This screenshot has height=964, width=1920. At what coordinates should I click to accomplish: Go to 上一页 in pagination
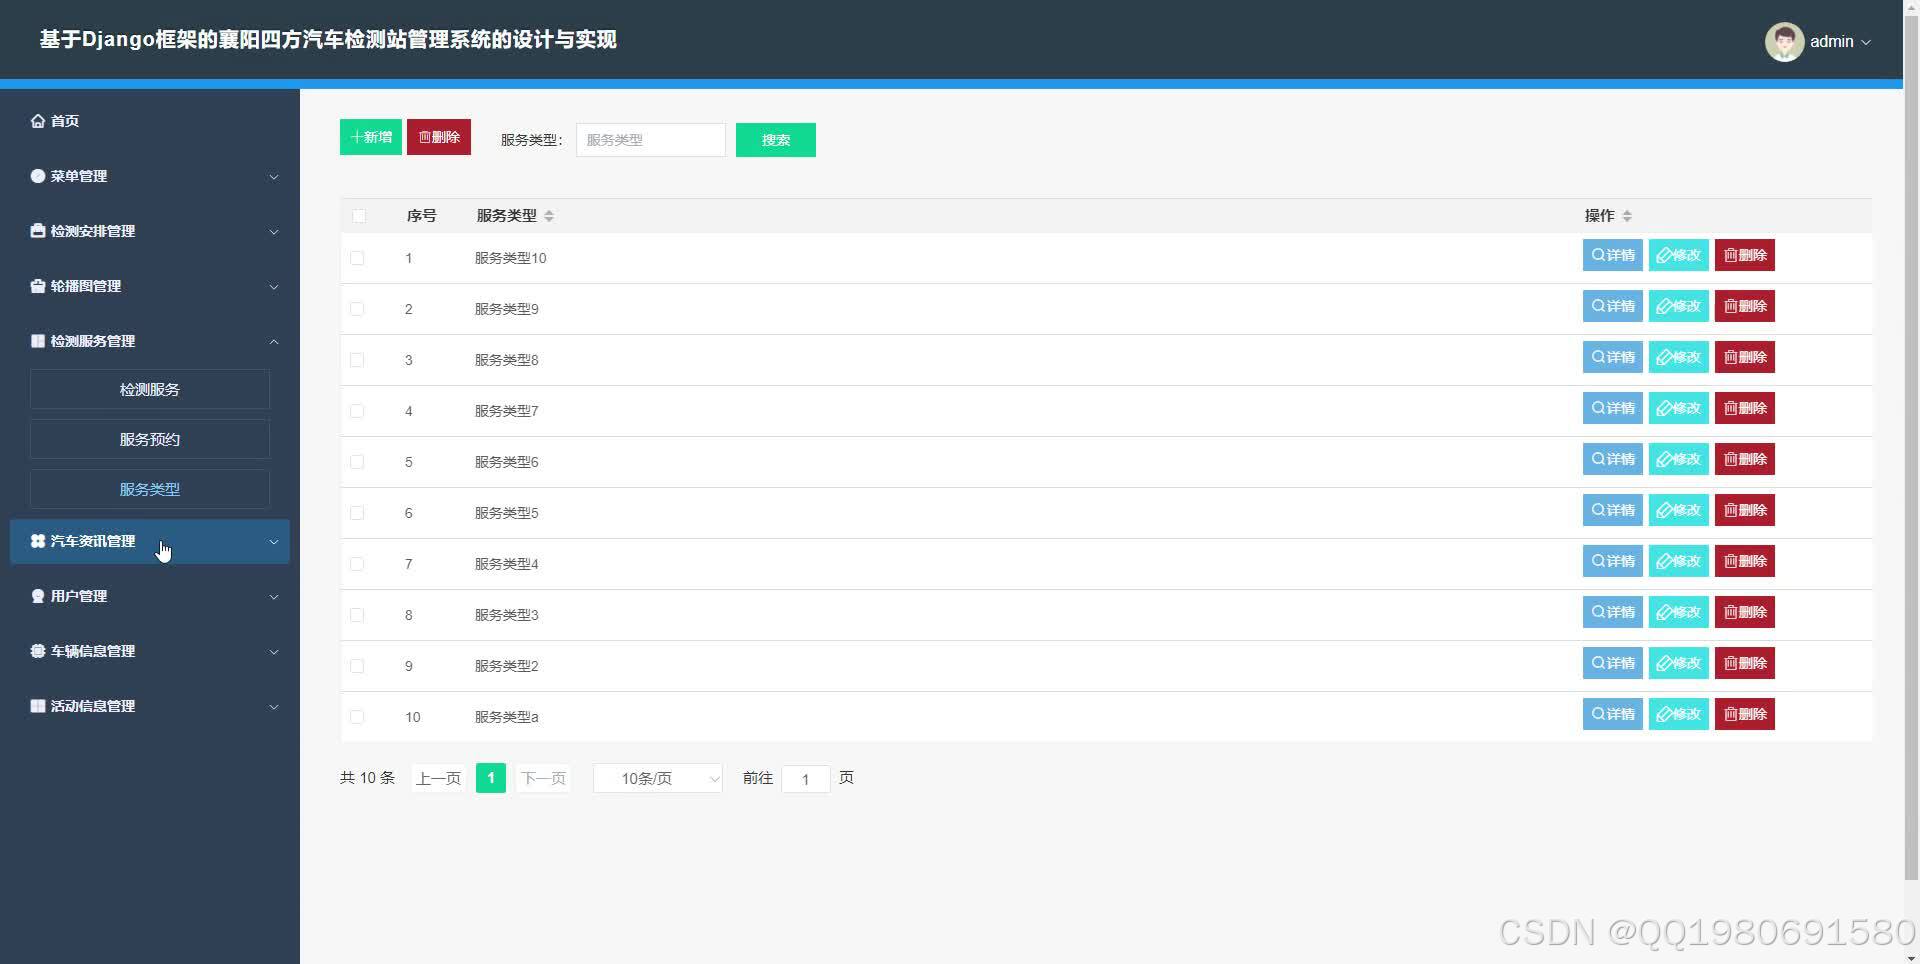click(x=438, y=778)
